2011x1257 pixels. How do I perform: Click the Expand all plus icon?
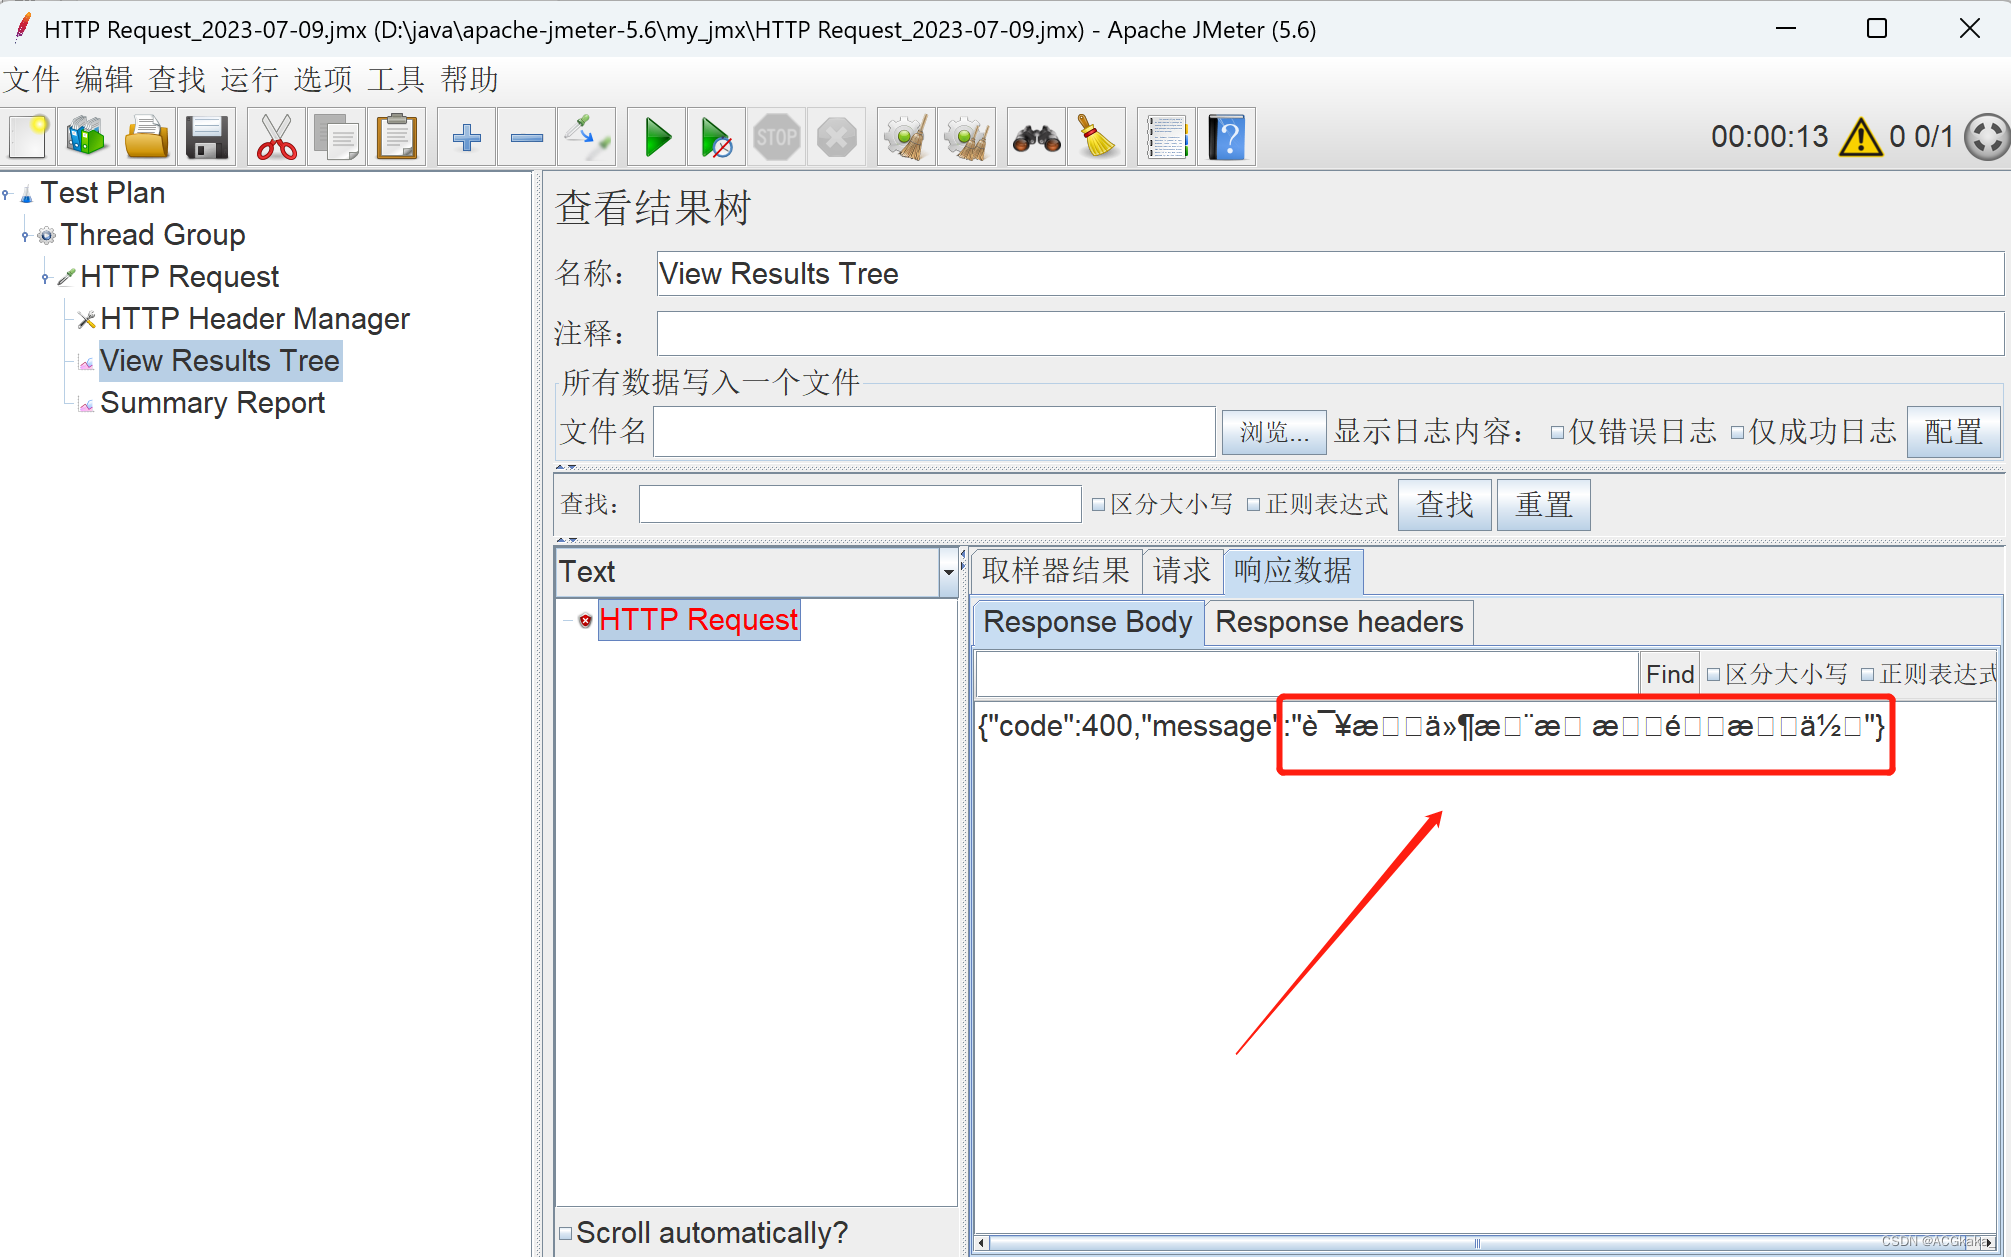tap(467, 137)
